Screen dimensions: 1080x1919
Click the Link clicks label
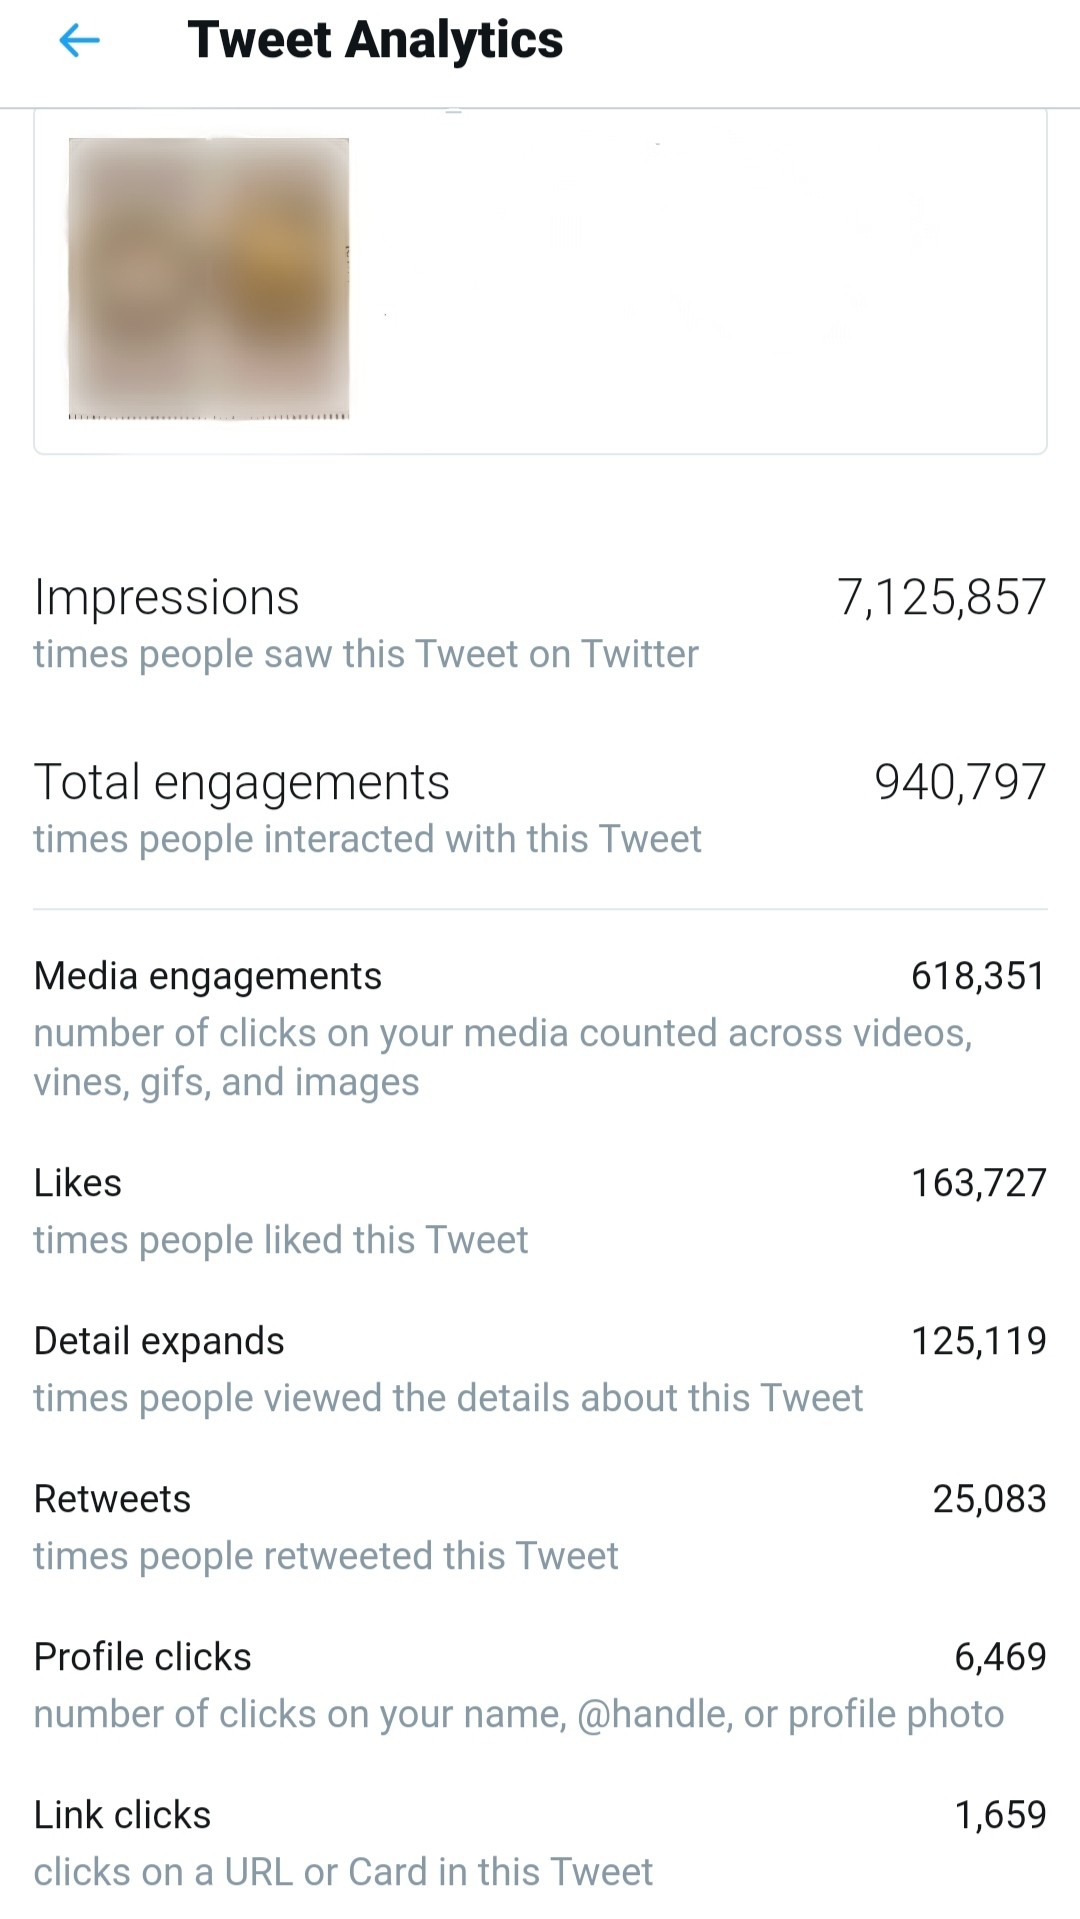(x=123, y=1815)
